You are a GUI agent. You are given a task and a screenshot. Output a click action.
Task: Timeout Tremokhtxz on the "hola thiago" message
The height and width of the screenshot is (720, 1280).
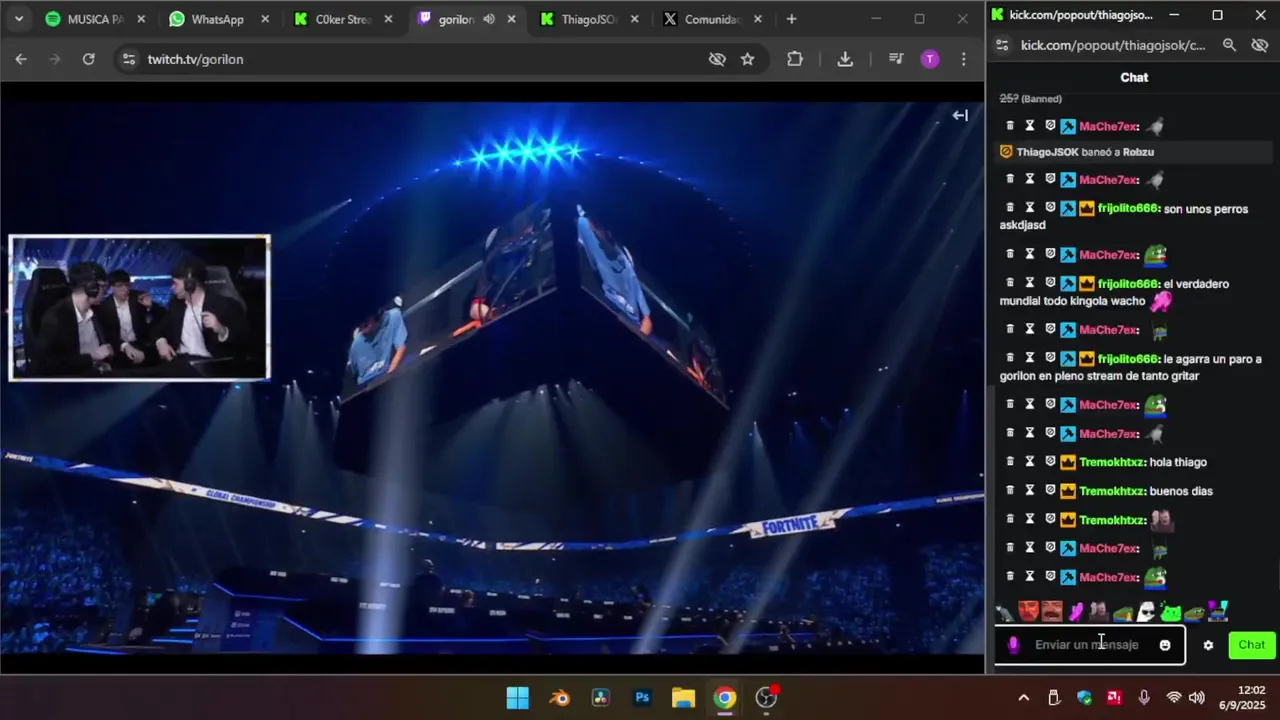tap(1029, 462)
